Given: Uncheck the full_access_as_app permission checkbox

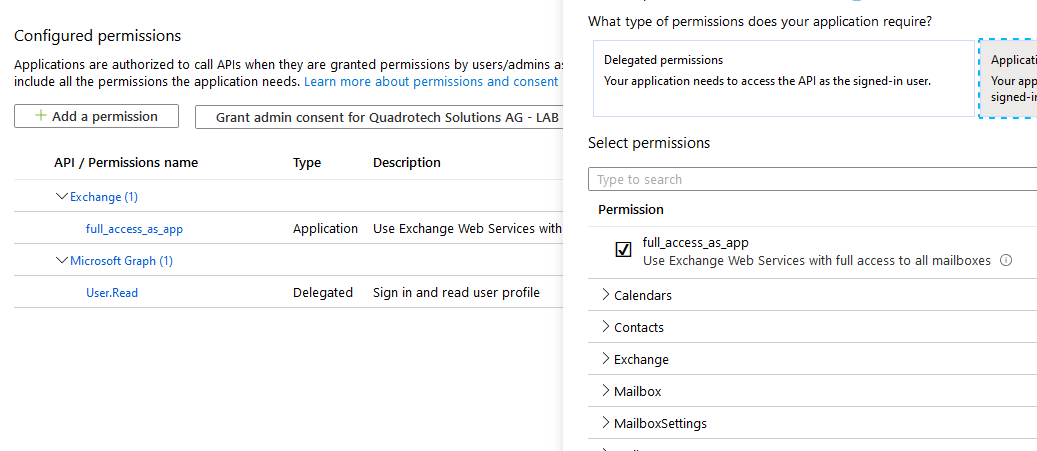Looking at the screenshot, I should tap(623, 250).
